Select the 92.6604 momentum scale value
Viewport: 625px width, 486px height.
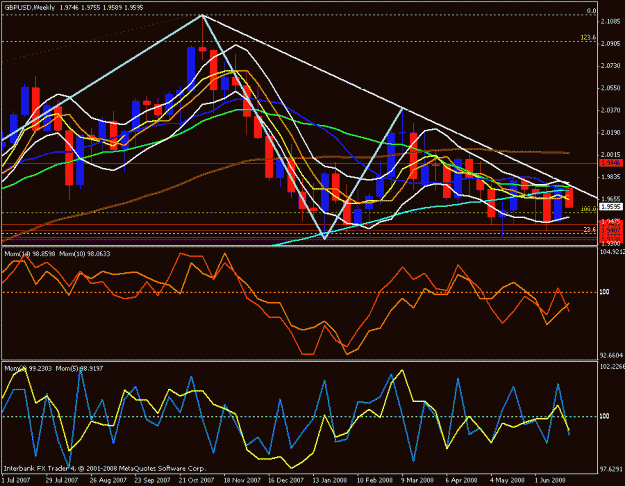click(x=611, y=355)
